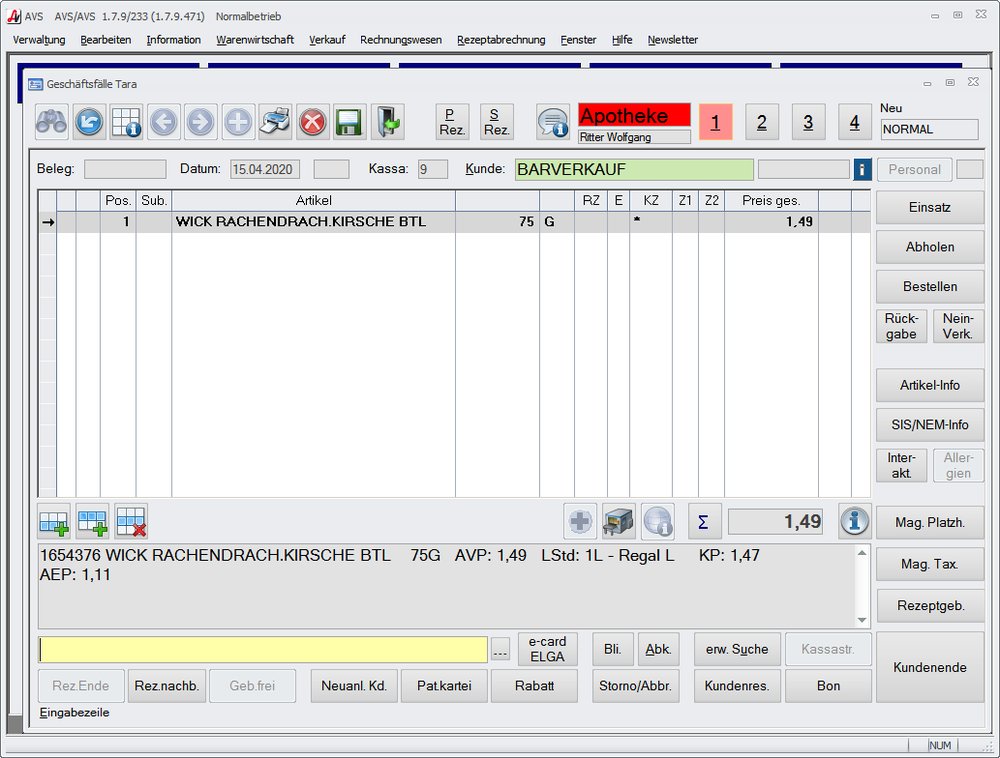Viewport: 1000px width, 758px height.
Task: Click the blue undo arrow icon
Action: (89, 122)
